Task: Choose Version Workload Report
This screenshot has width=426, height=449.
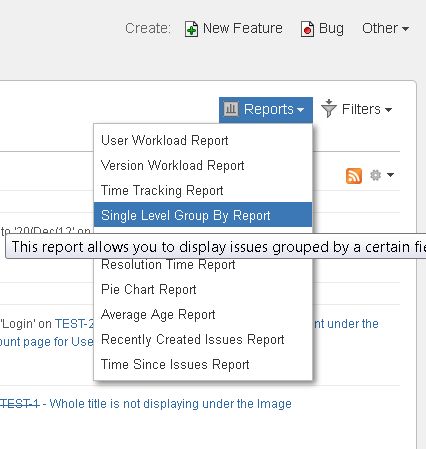Action: [203, 165]
